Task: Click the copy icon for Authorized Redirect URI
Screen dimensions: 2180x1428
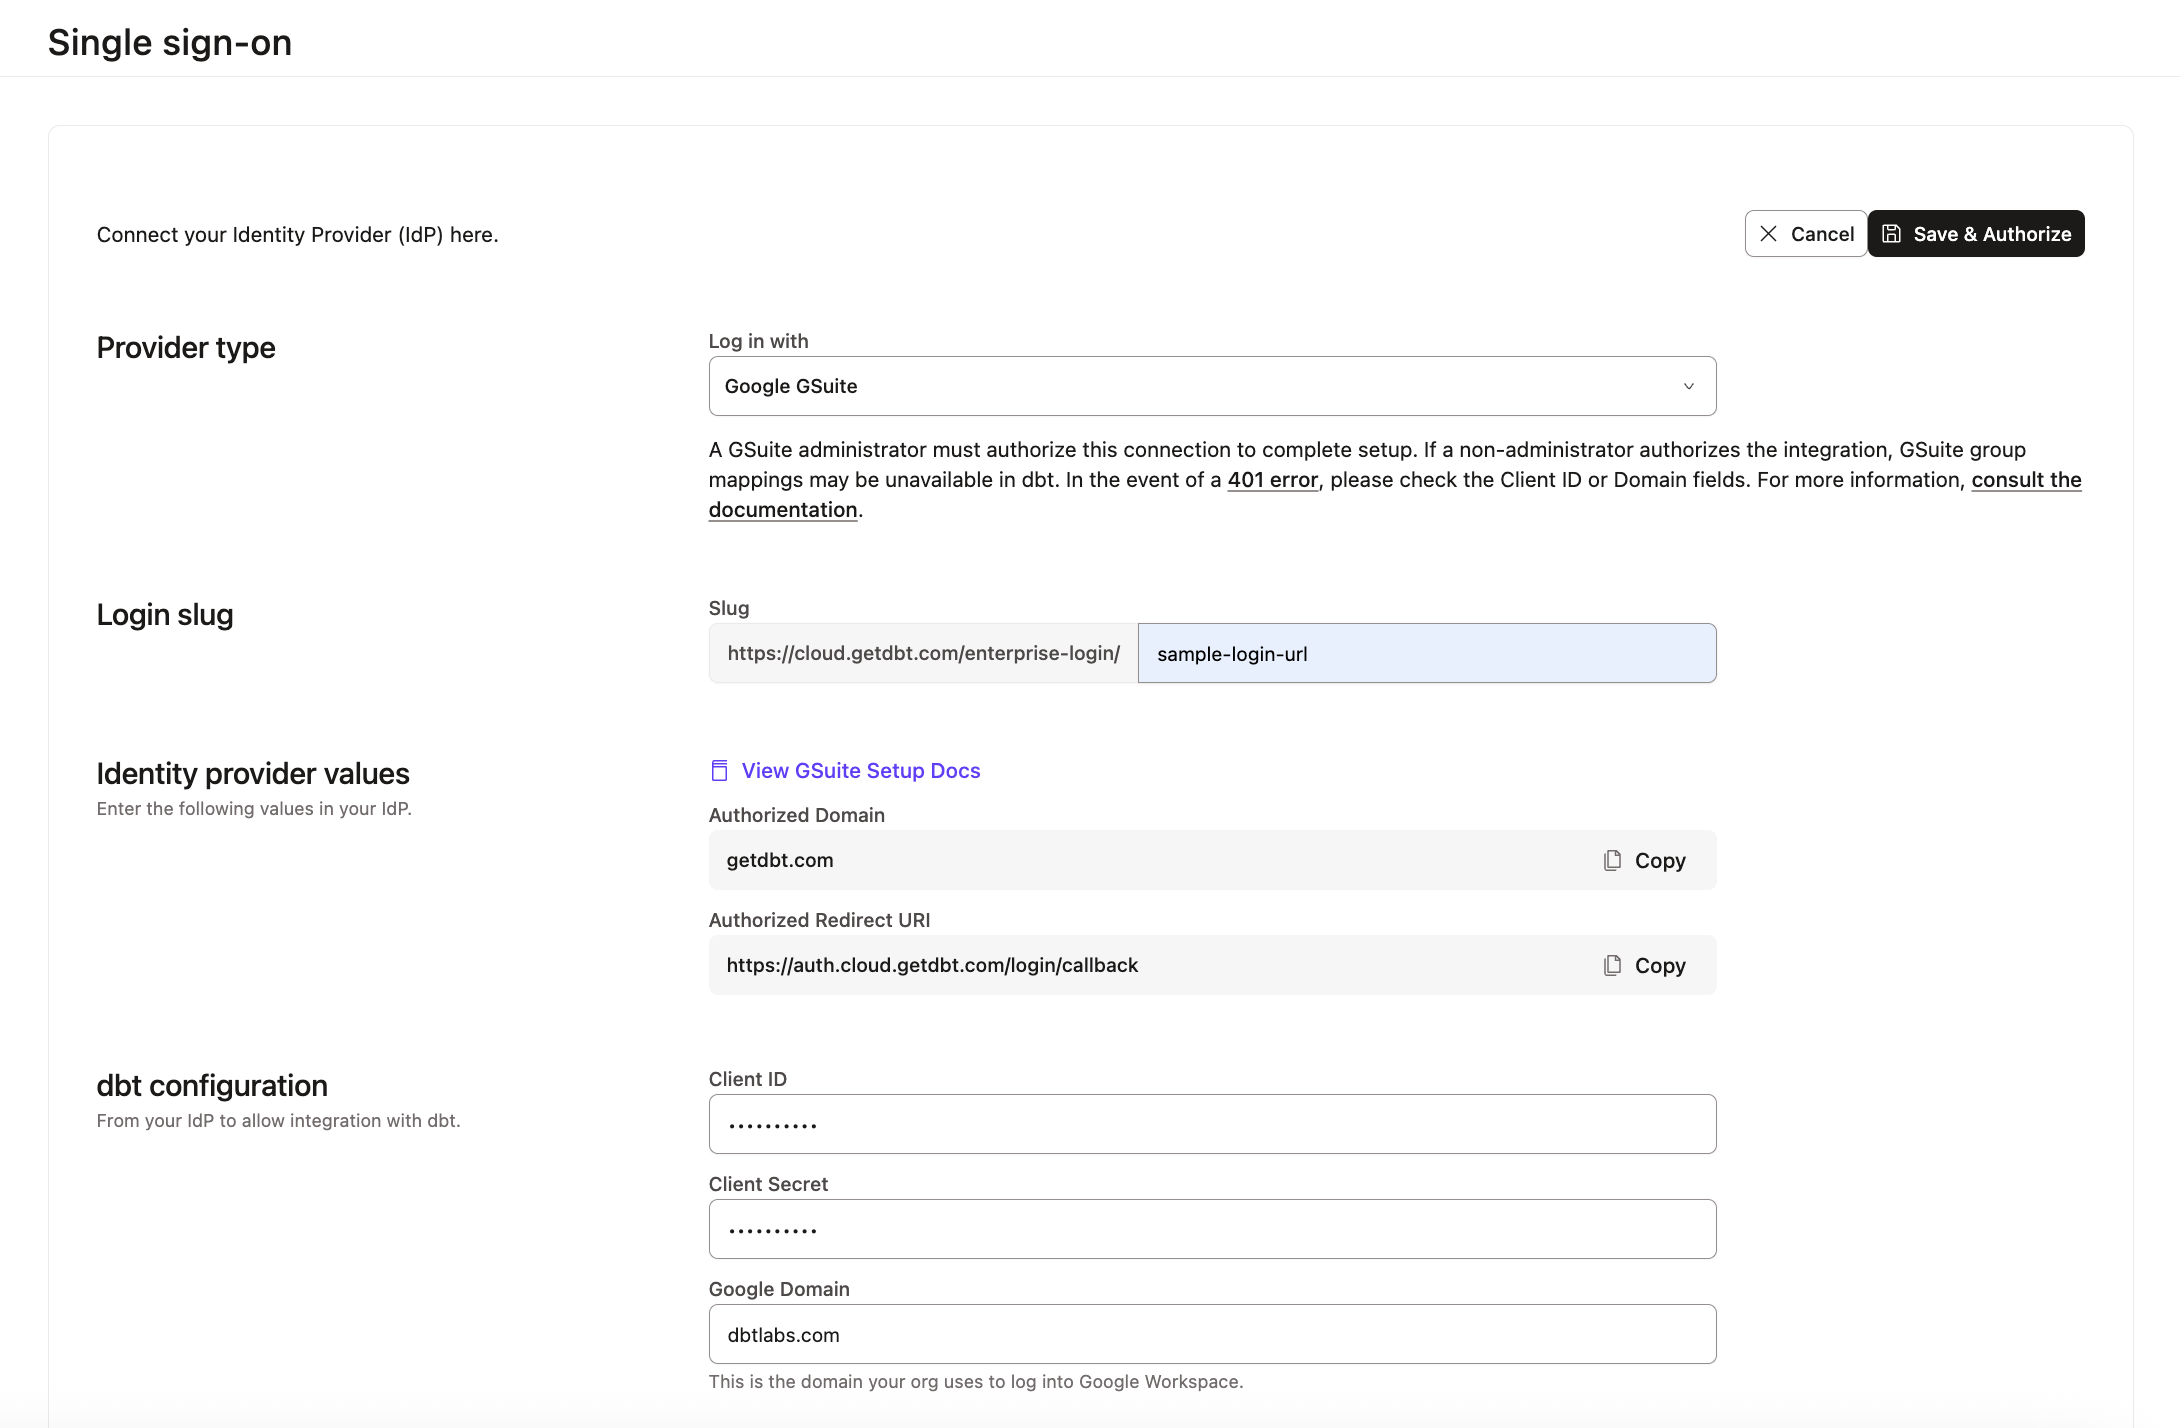Action: coord(1611,965)
